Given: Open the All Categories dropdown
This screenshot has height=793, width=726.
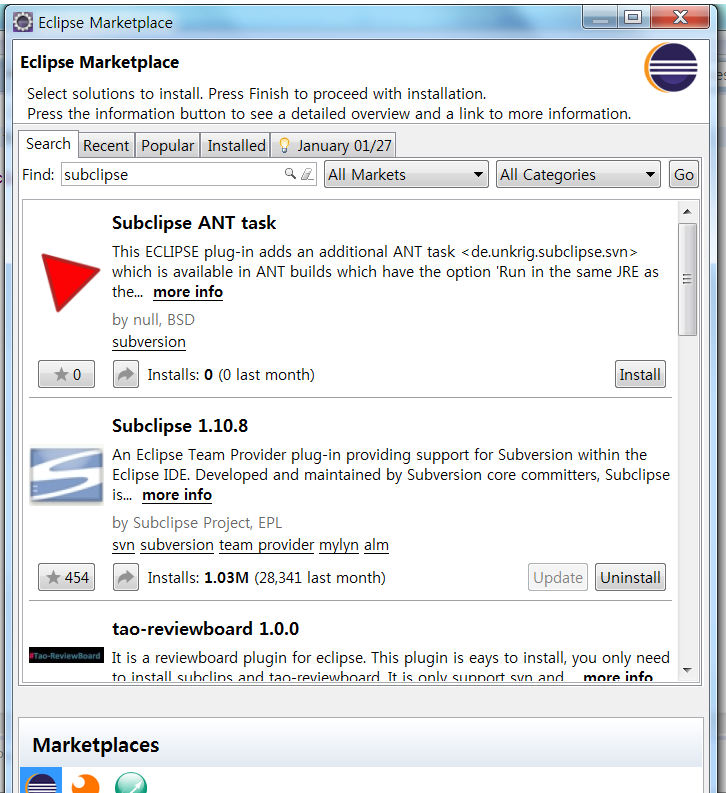Looking at the screenshot, I should coord(578,174).
